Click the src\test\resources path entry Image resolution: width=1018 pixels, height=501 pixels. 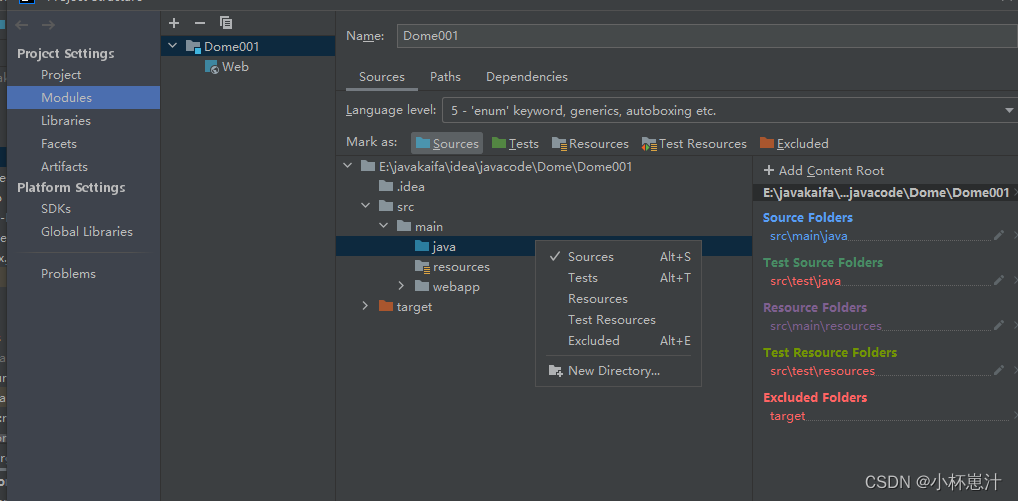(x=823, y=371)
